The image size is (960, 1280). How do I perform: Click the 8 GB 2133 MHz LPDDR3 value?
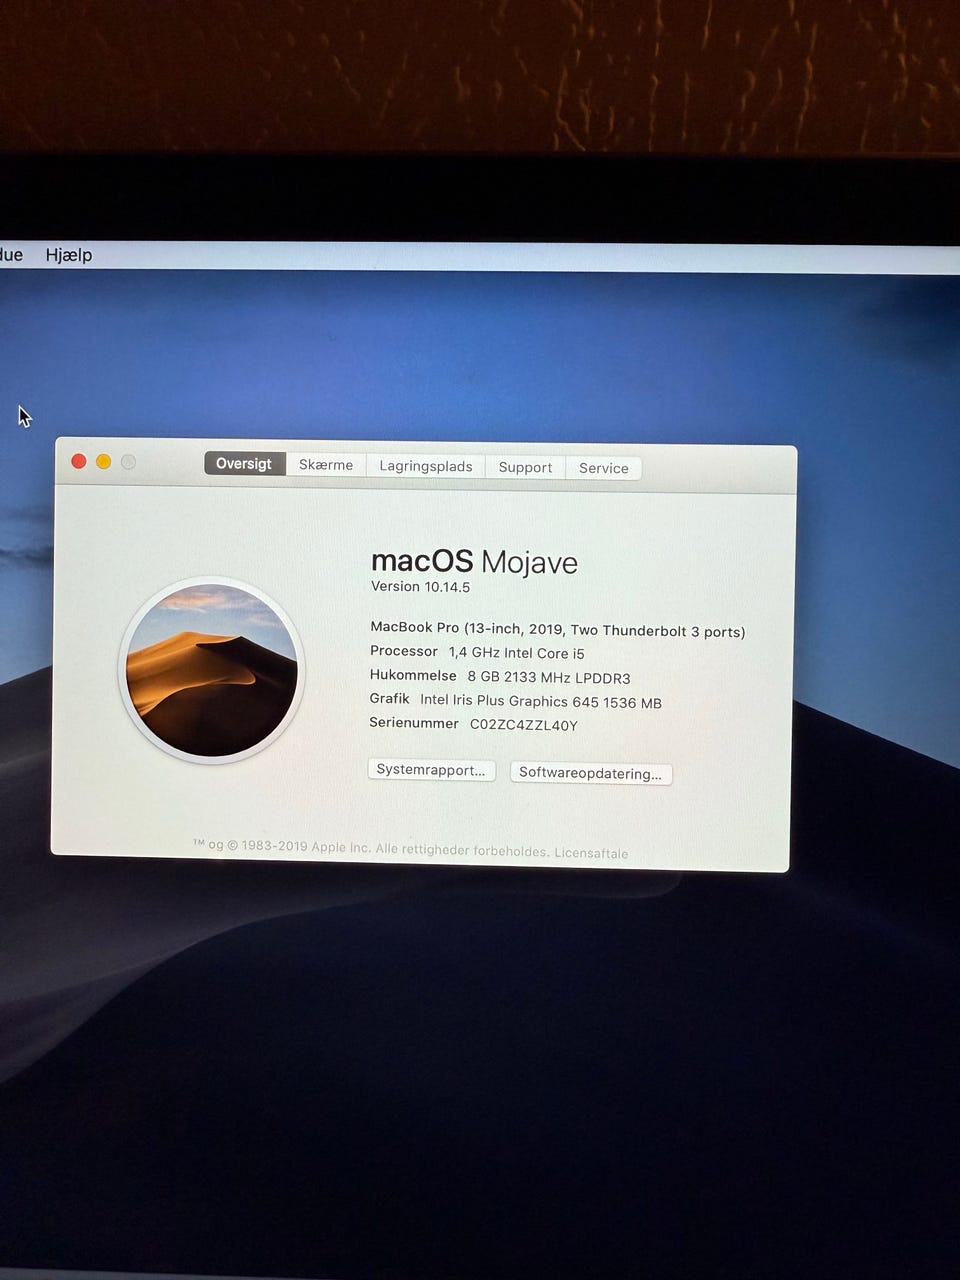[x=549, y=677]
